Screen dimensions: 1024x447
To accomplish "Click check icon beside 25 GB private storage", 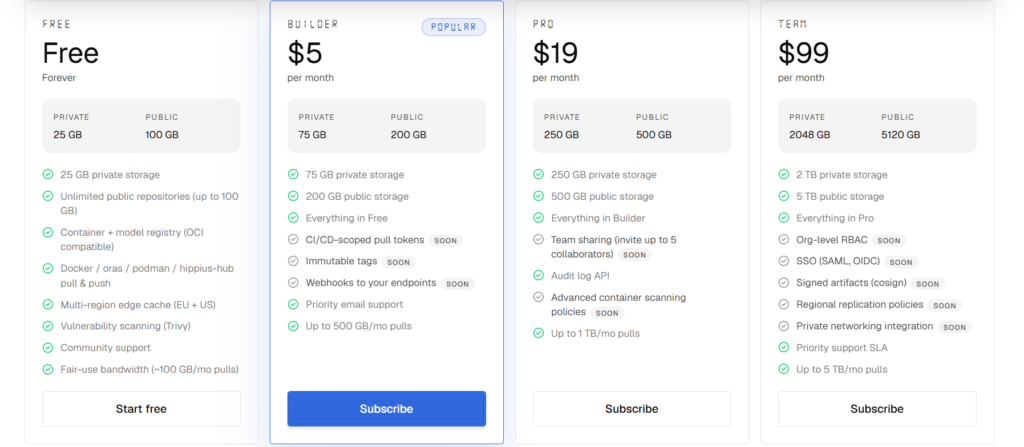I will coord(48,174).
